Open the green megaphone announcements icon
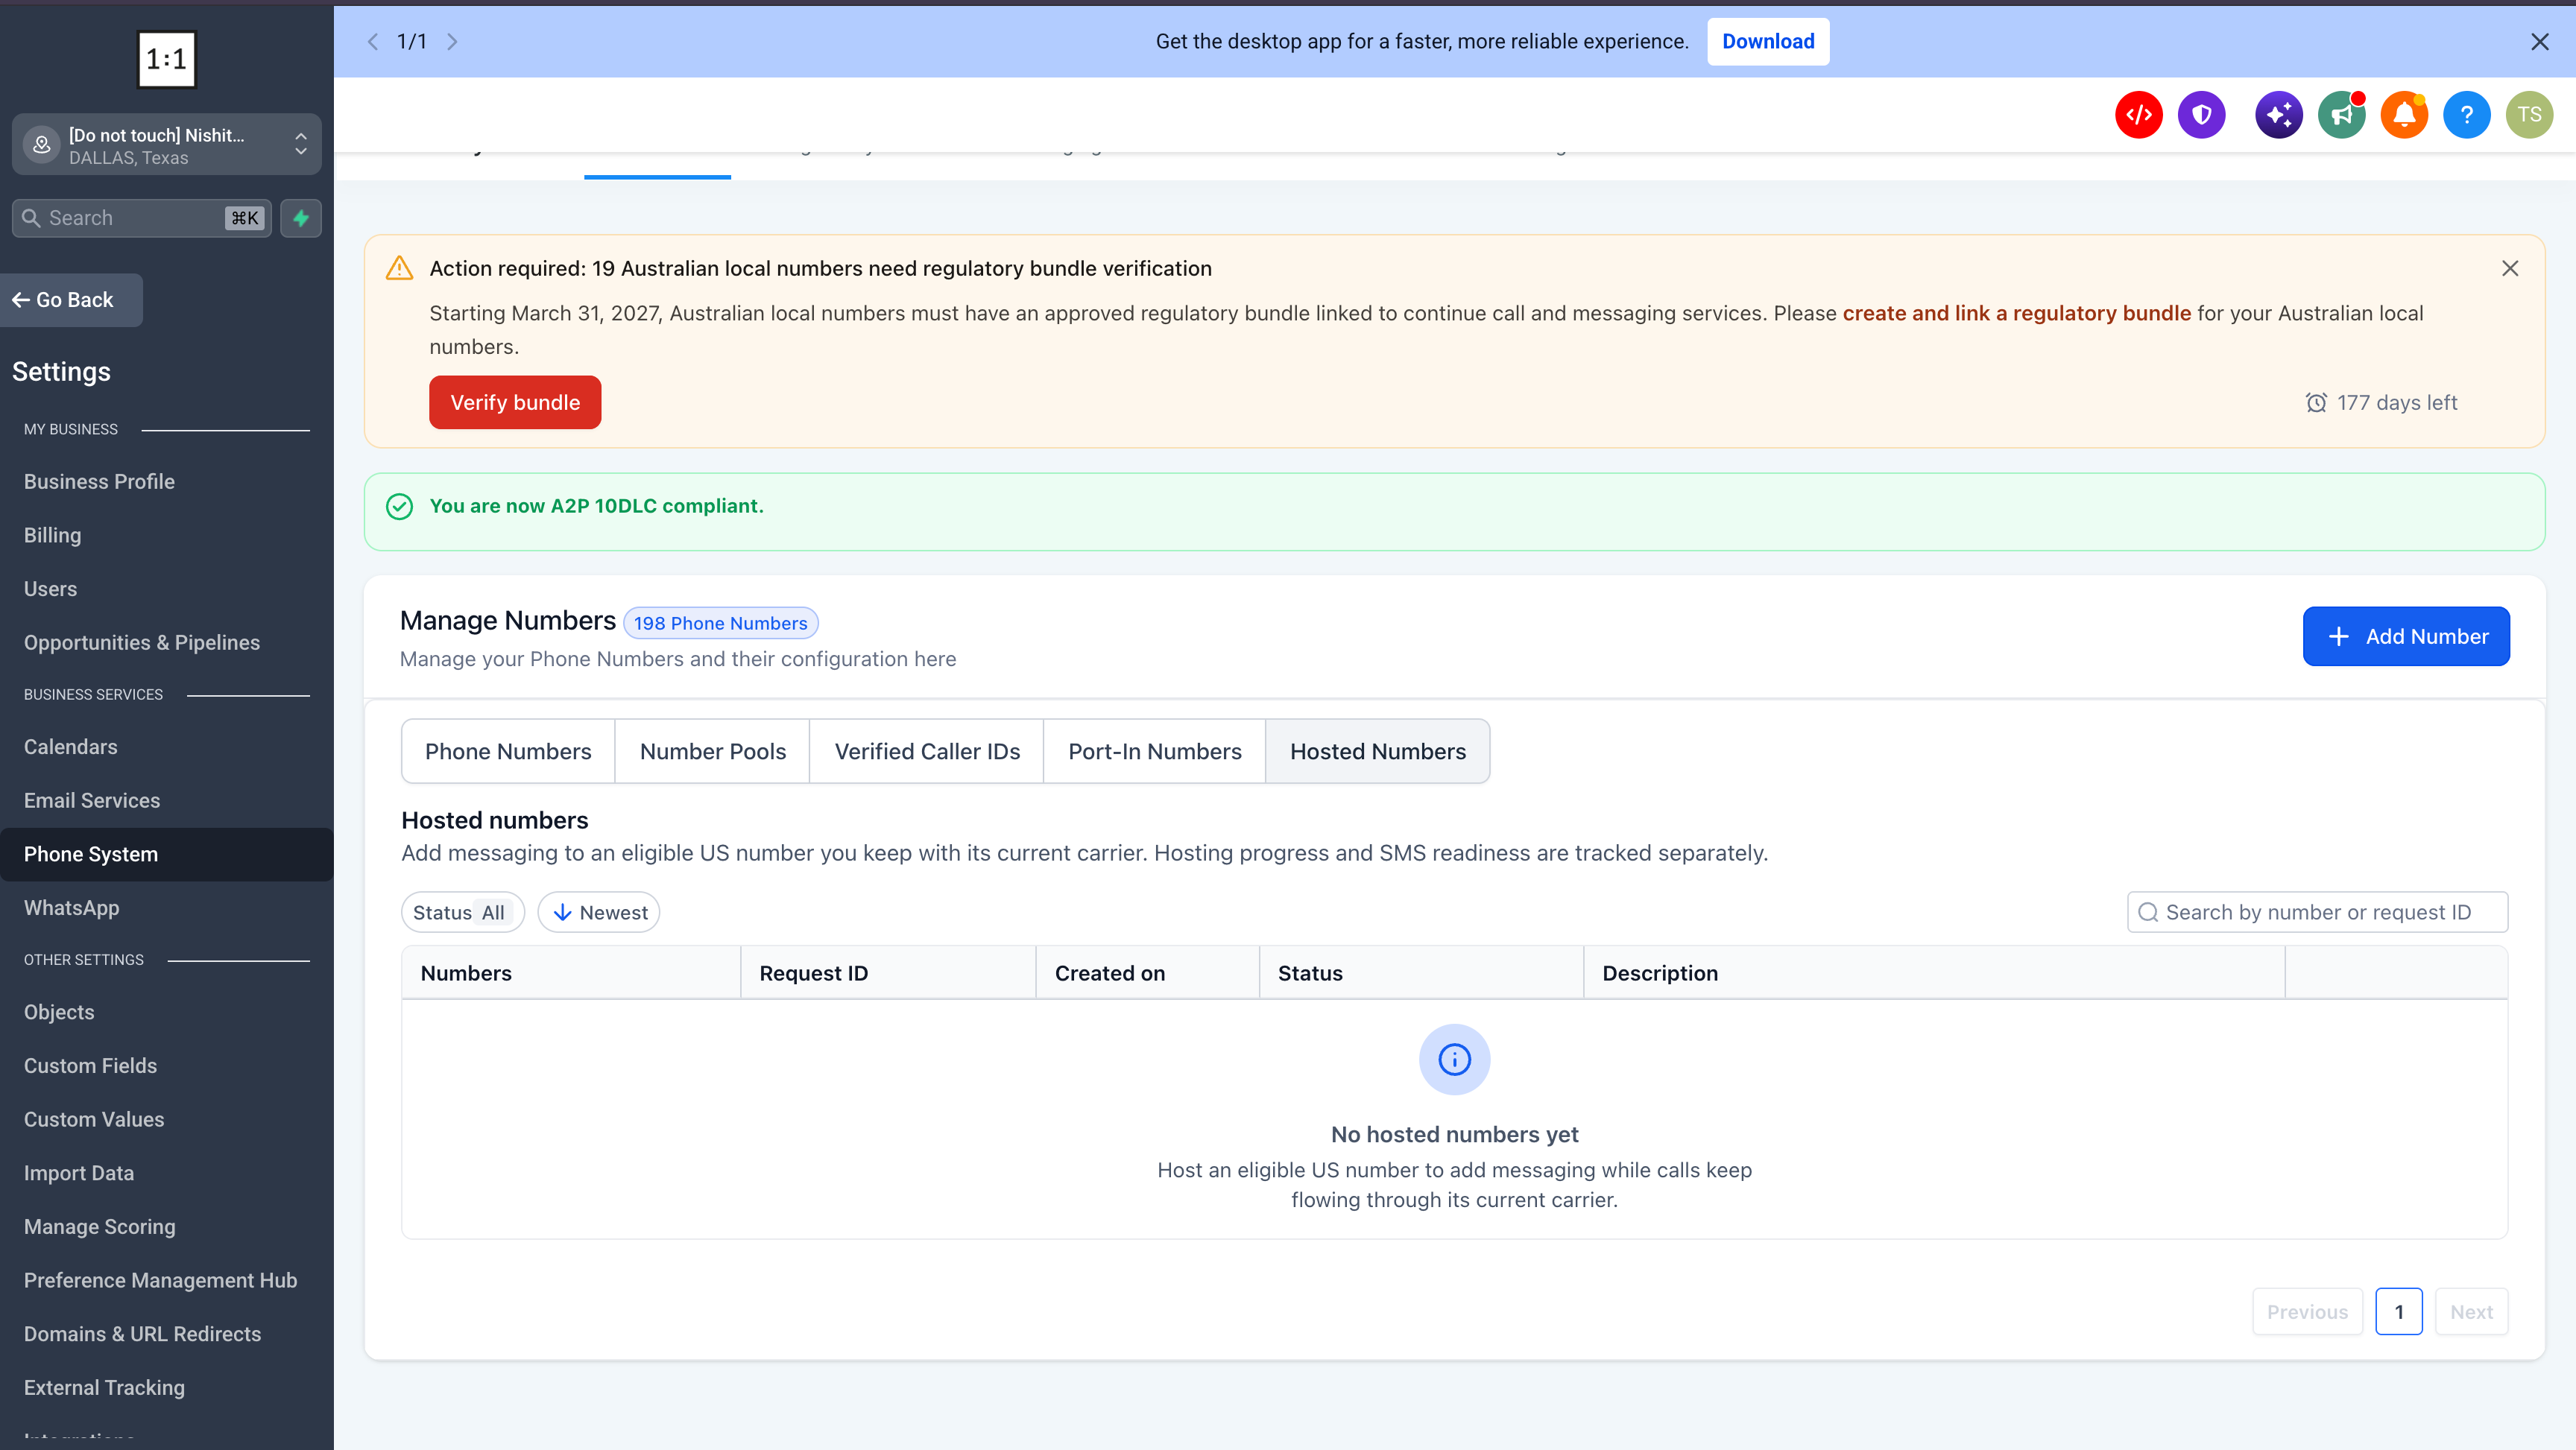The height and width of the screenshot is (1450, 2576). point(2341,115)
